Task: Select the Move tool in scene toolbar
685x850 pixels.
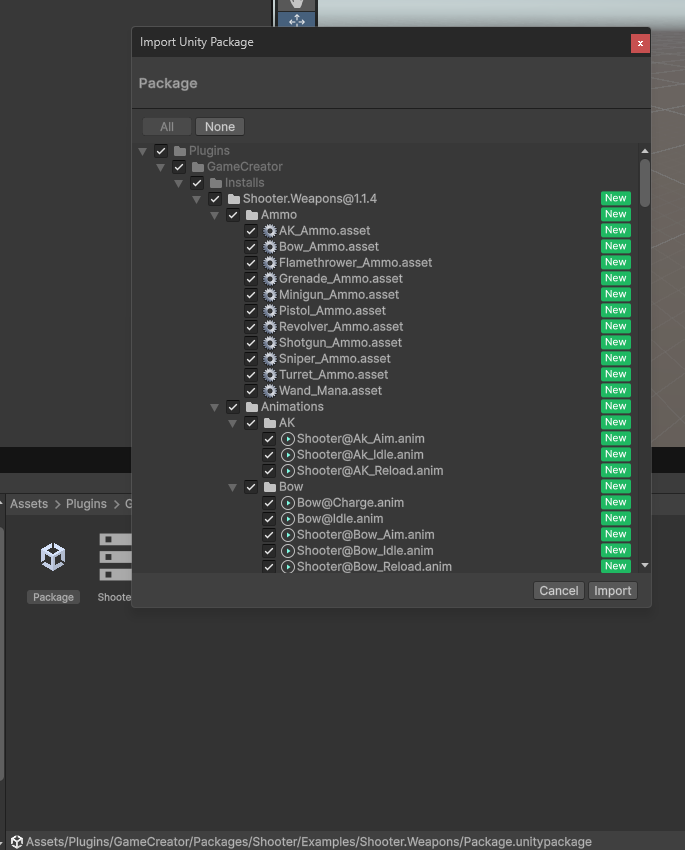Action: (x=296, y=21)
